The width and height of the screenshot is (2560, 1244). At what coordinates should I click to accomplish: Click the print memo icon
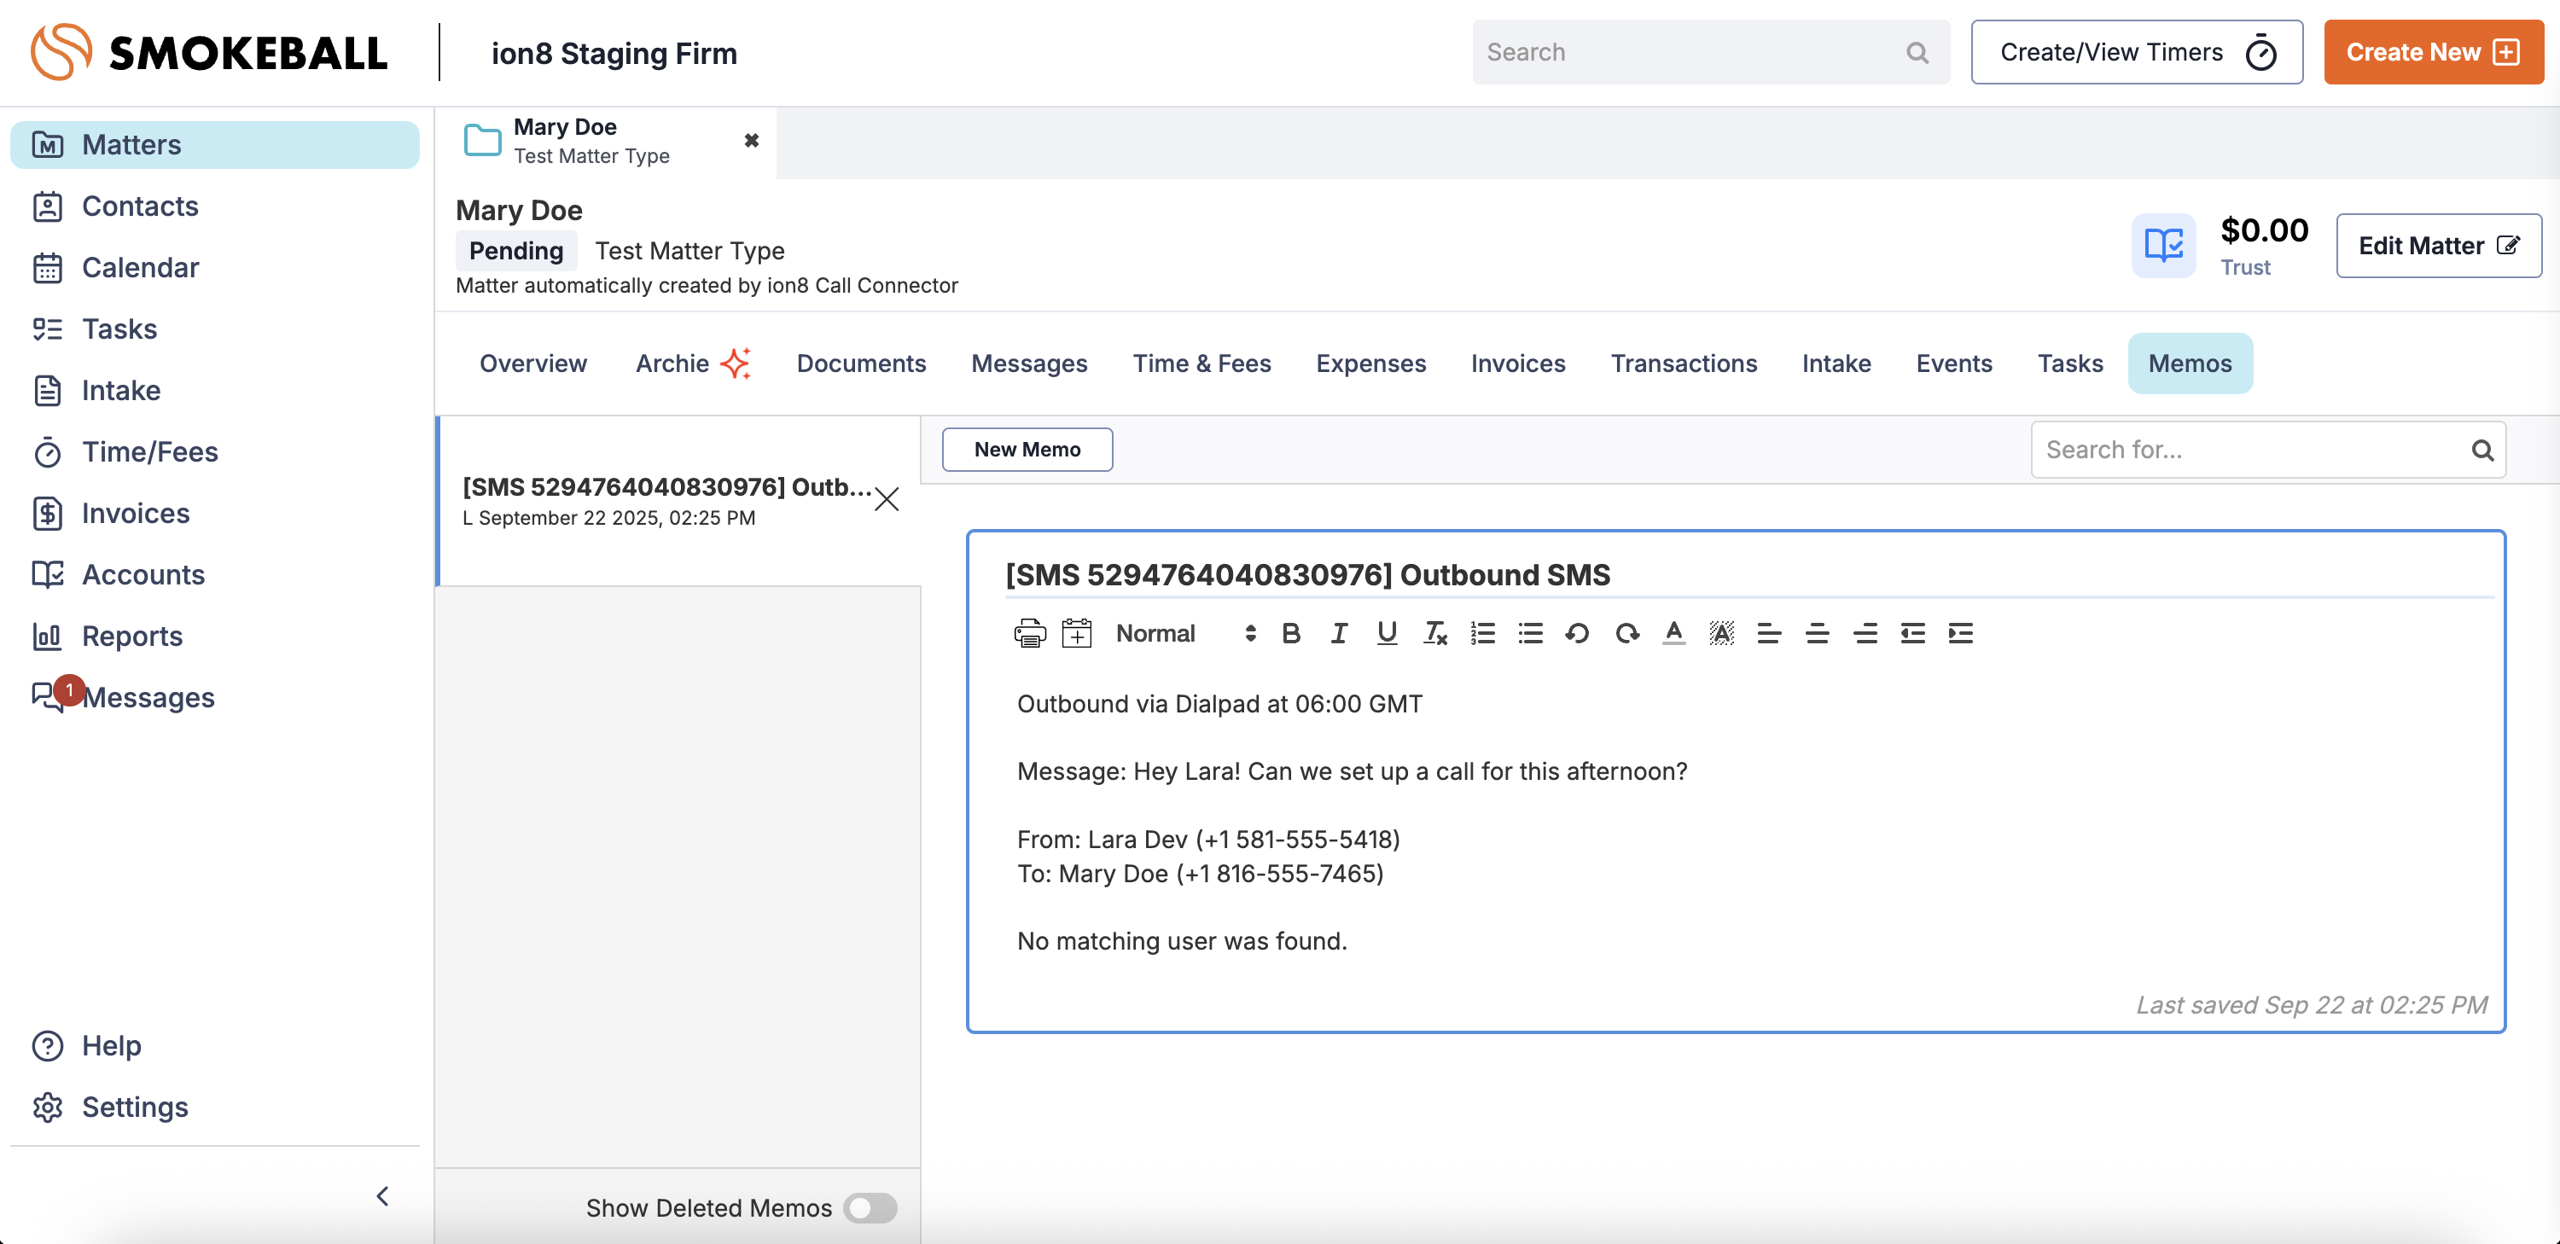pyautogui.click(x=1029, y=633)
